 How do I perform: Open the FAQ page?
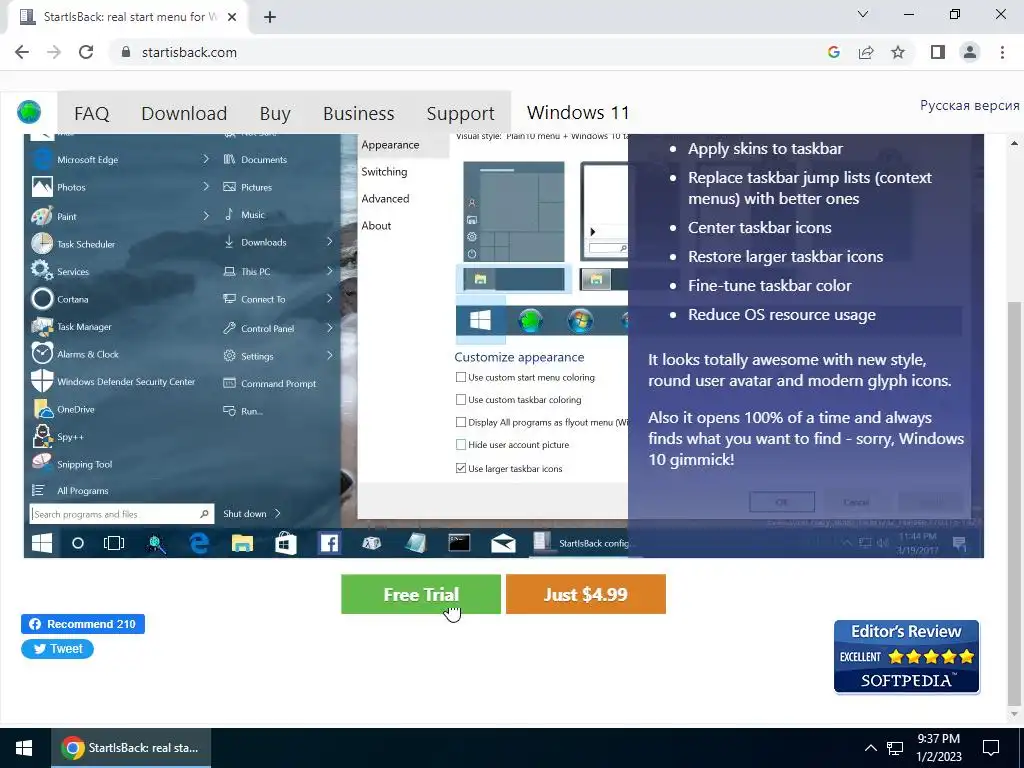[x=91, y=113]
